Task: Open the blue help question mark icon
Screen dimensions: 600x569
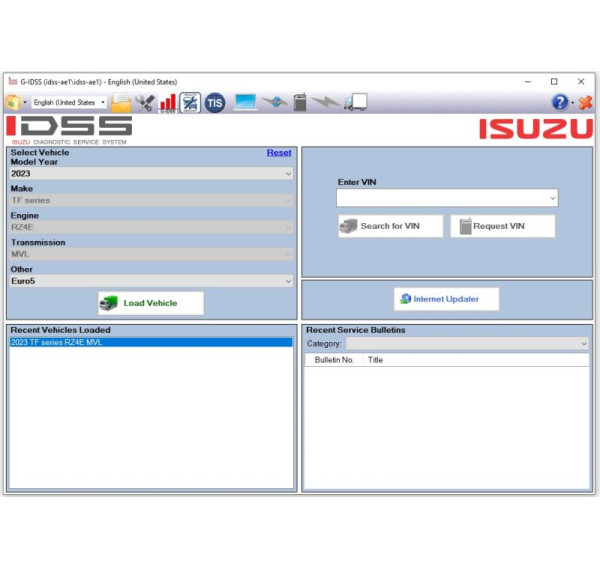Action: click(560, 102)
